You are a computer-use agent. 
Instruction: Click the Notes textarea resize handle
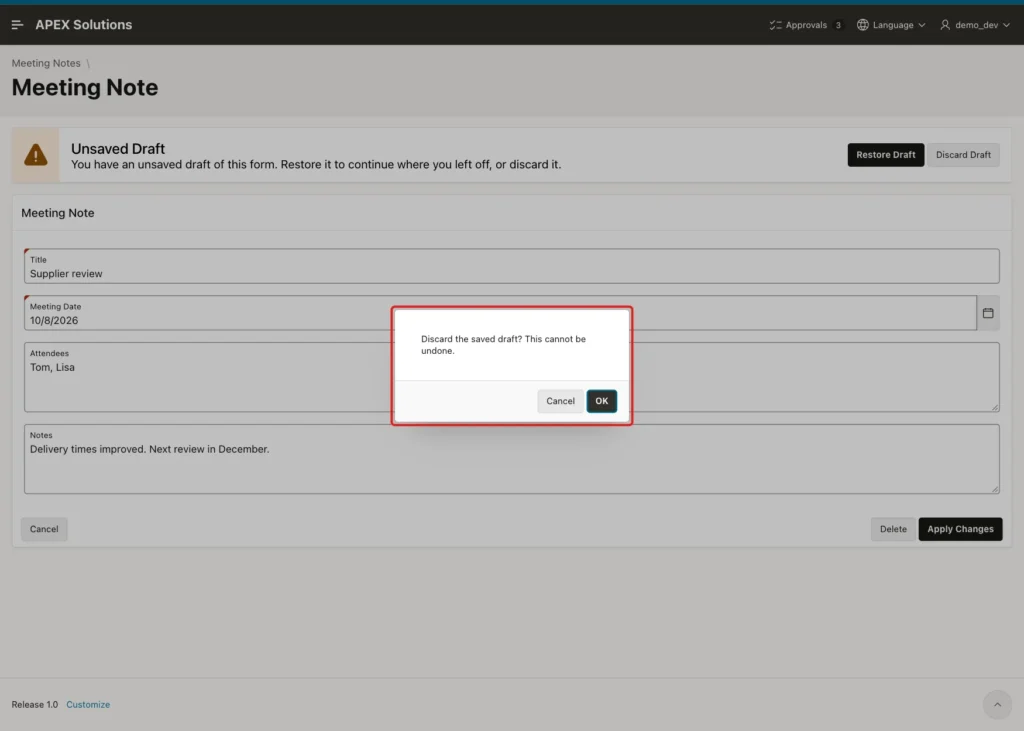(995, 489)
